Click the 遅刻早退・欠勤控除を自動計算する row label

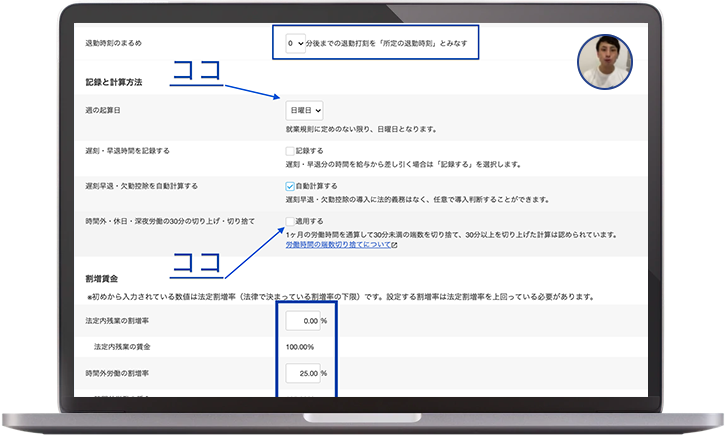coord(142,186)
